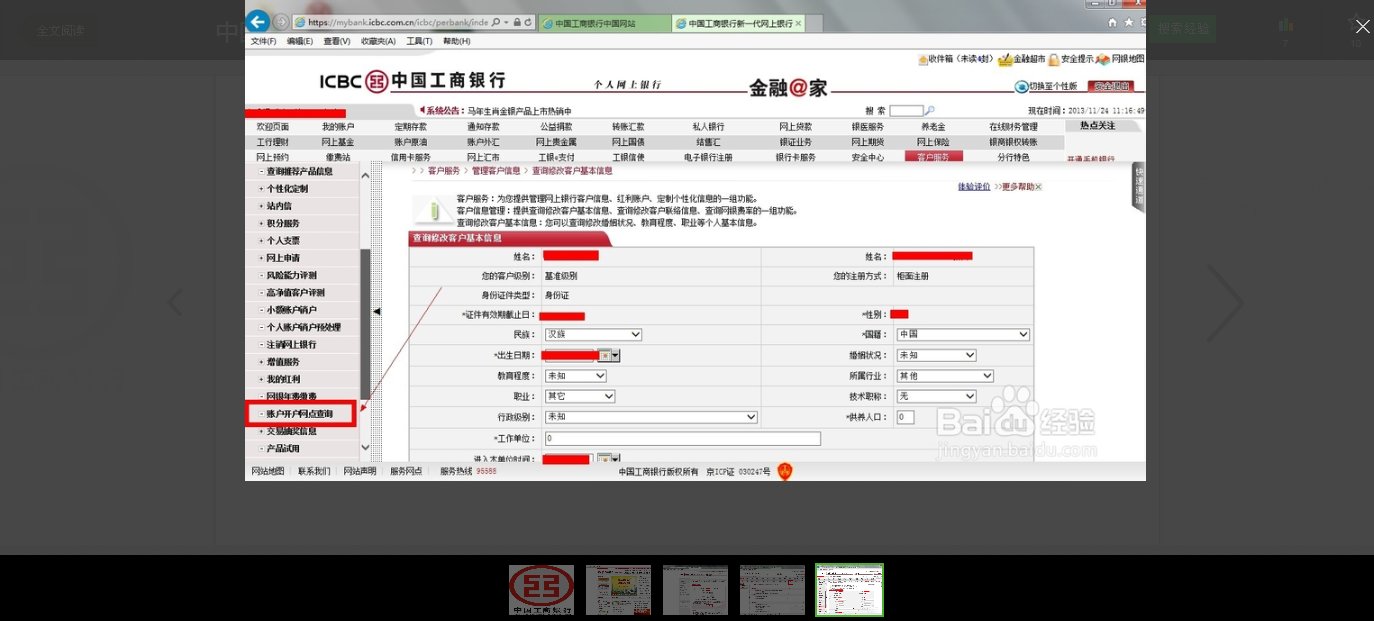This screenshot has width=1374, height=621.
Task: Open the 技术职称 dropdown showing 无
Action: pos(936,396)
